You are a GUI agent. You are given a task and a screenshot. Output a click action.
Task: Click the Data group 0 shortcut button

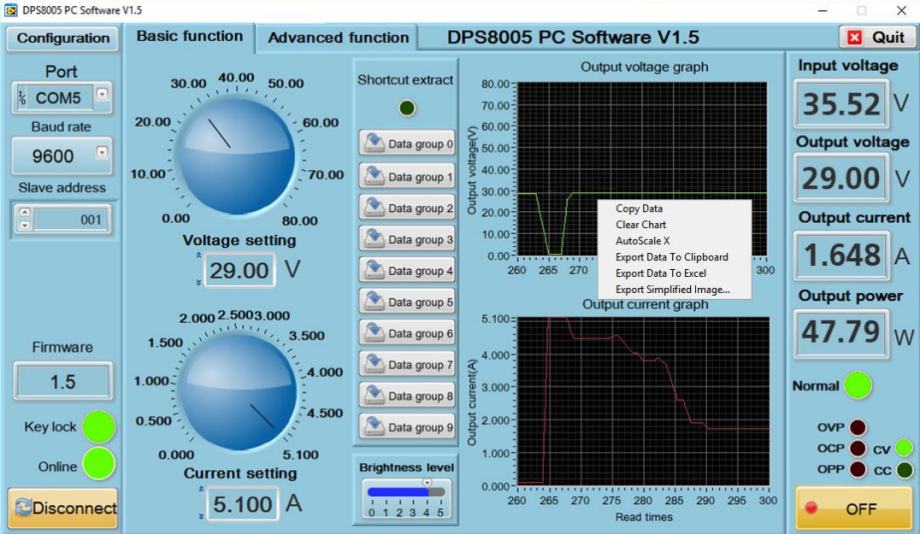(407, 143)
